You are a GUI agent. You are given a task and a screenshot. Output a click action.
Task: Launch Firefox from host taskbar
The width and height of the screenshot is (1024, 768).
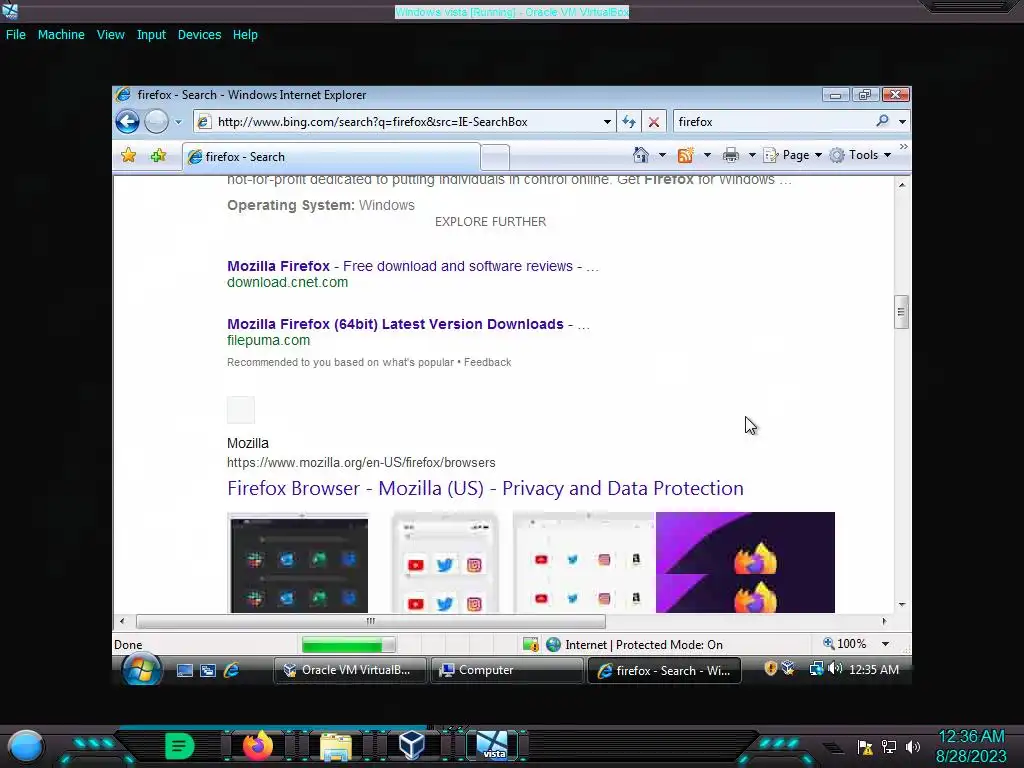[257, 746]
